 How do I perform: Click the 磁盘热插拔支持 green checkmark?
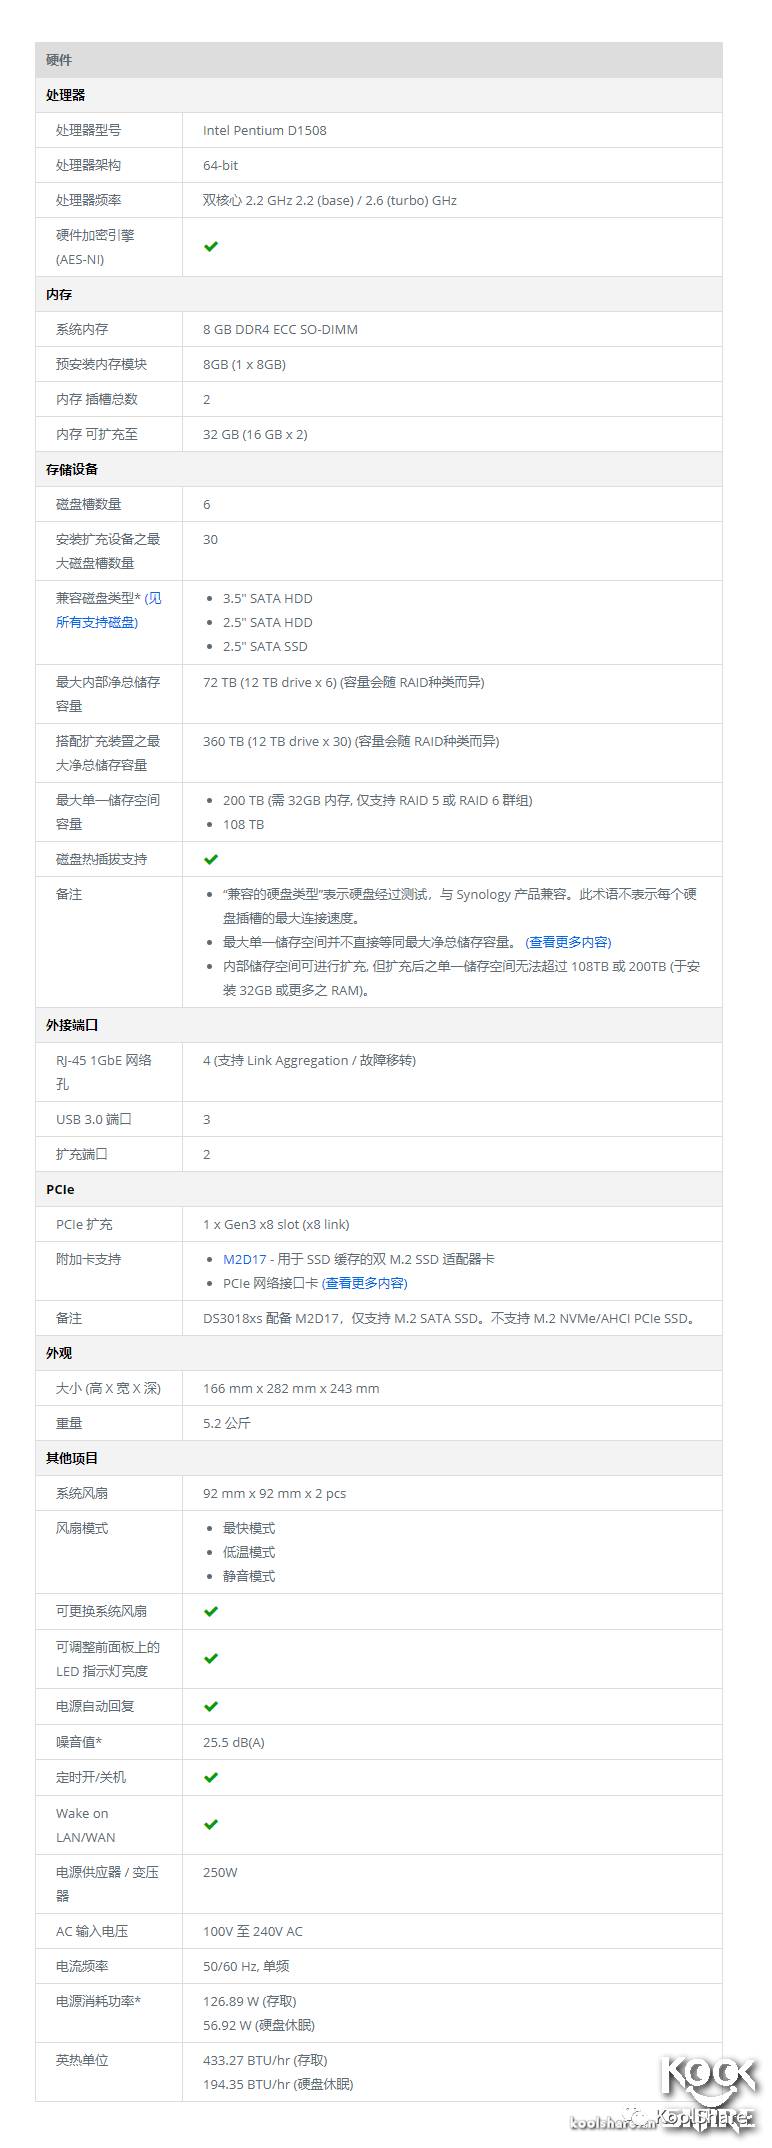tap(211, 859)
